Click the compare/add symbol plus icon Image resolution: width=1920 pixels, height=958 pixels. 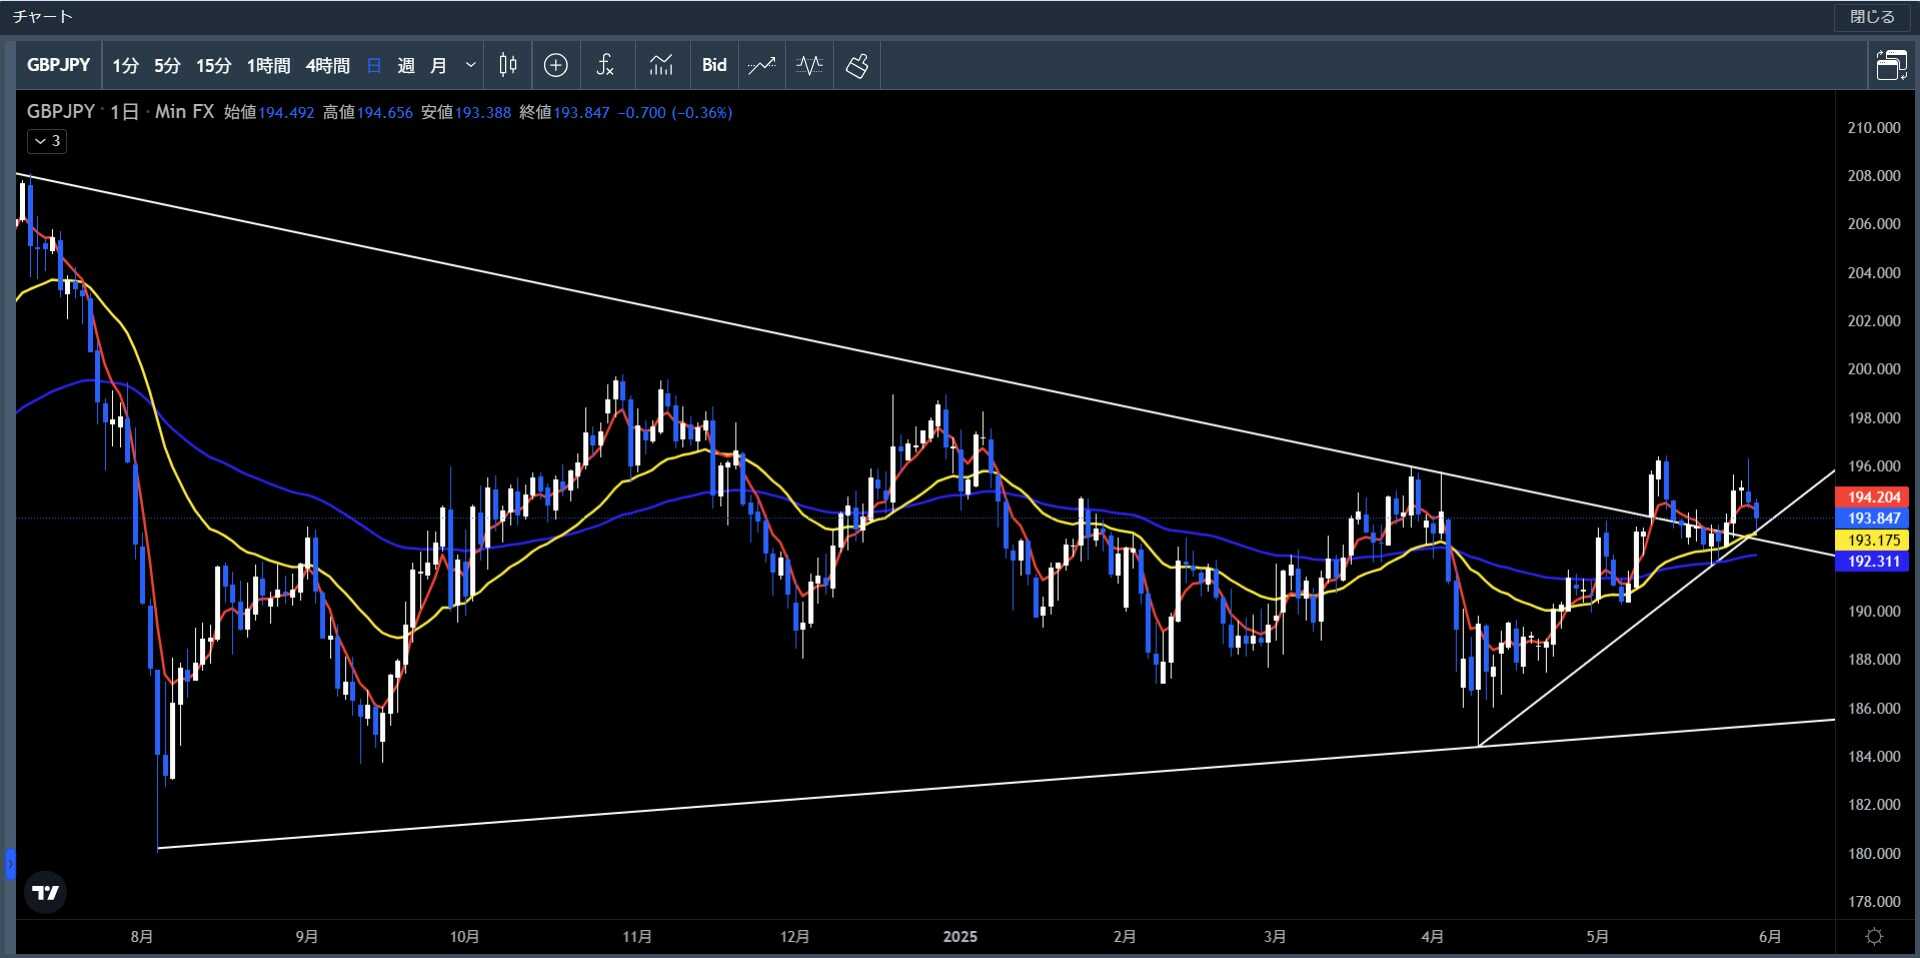pos(556,65)
